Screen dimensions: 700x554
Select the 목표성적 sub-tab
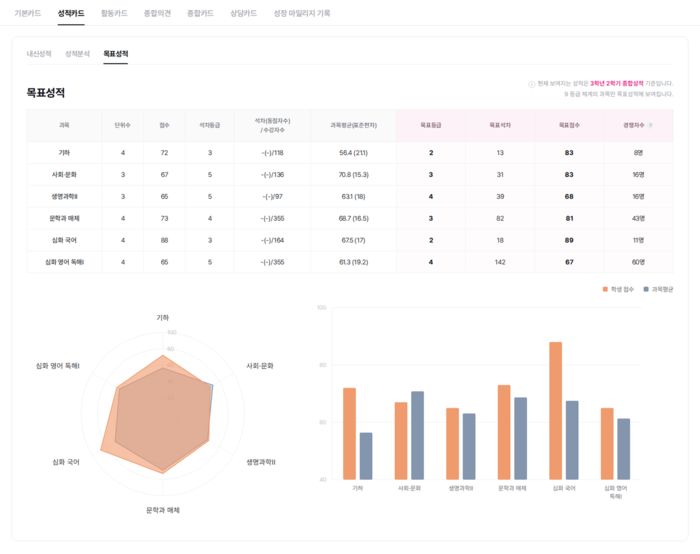[116, 54]
